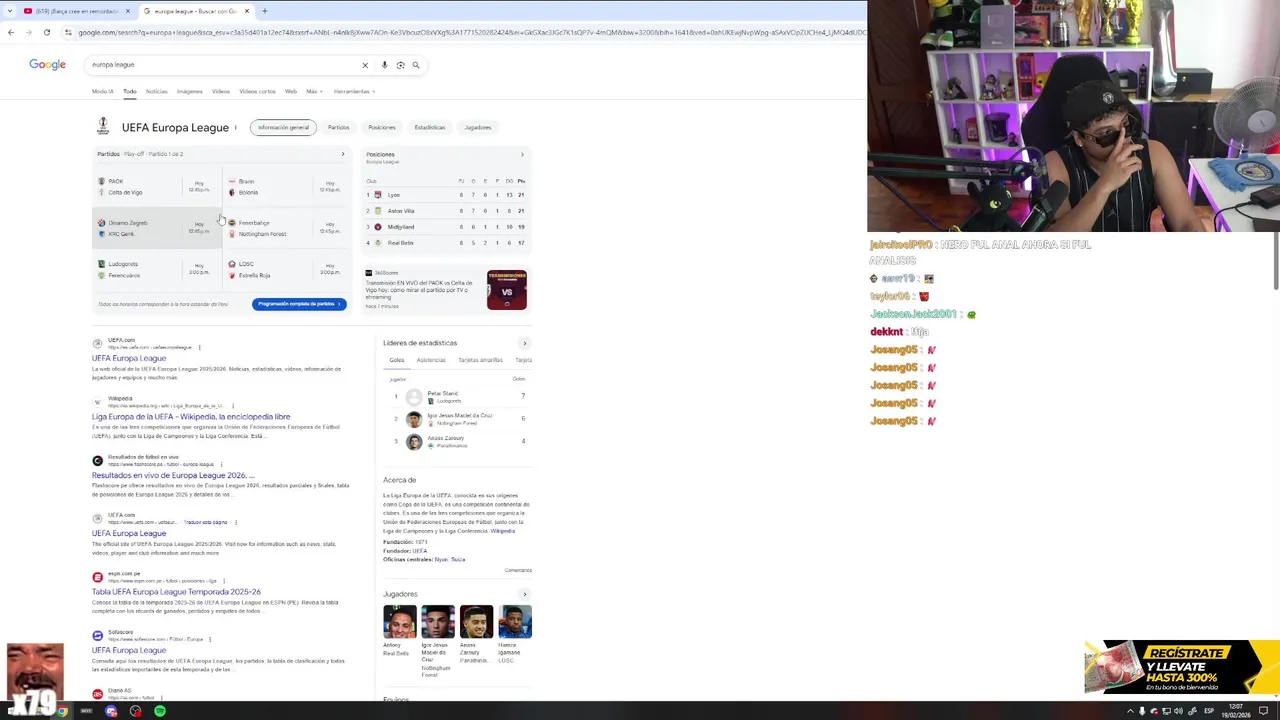Open the Ludogorets vs Ferencváros match
The height and width of the screenshot is (720, 1280).
tap(156, 269)
